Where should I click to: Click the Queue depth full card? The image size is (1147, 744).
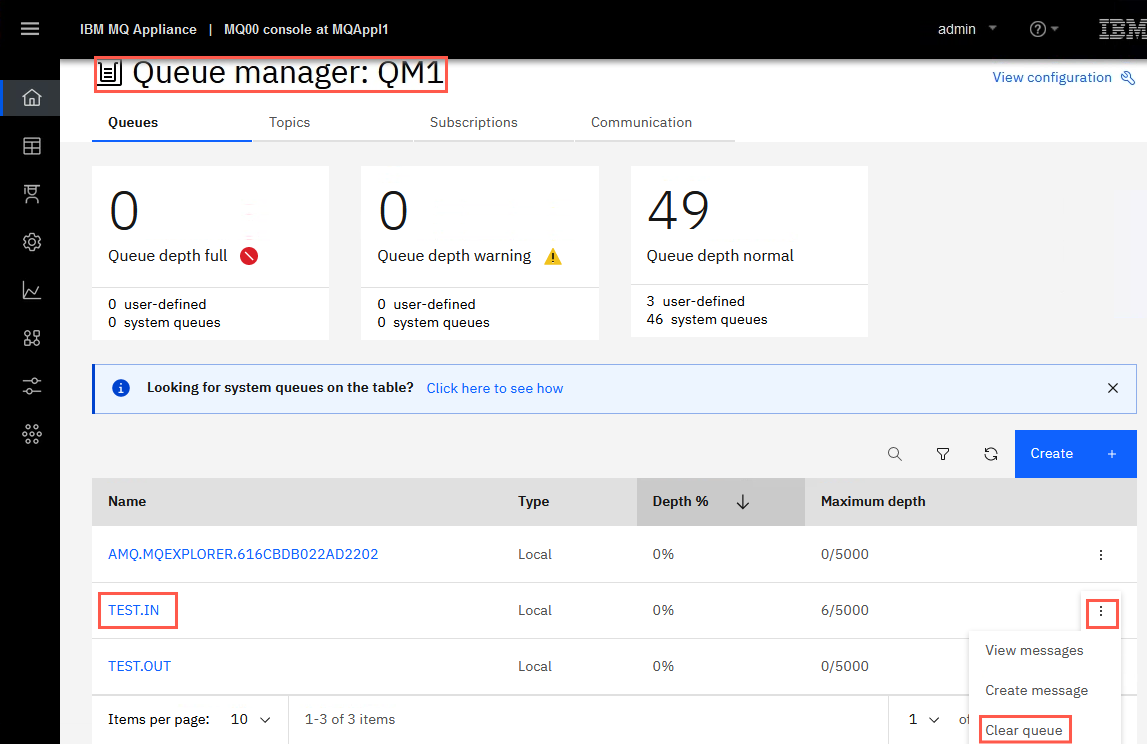click(x=210, y=253)
